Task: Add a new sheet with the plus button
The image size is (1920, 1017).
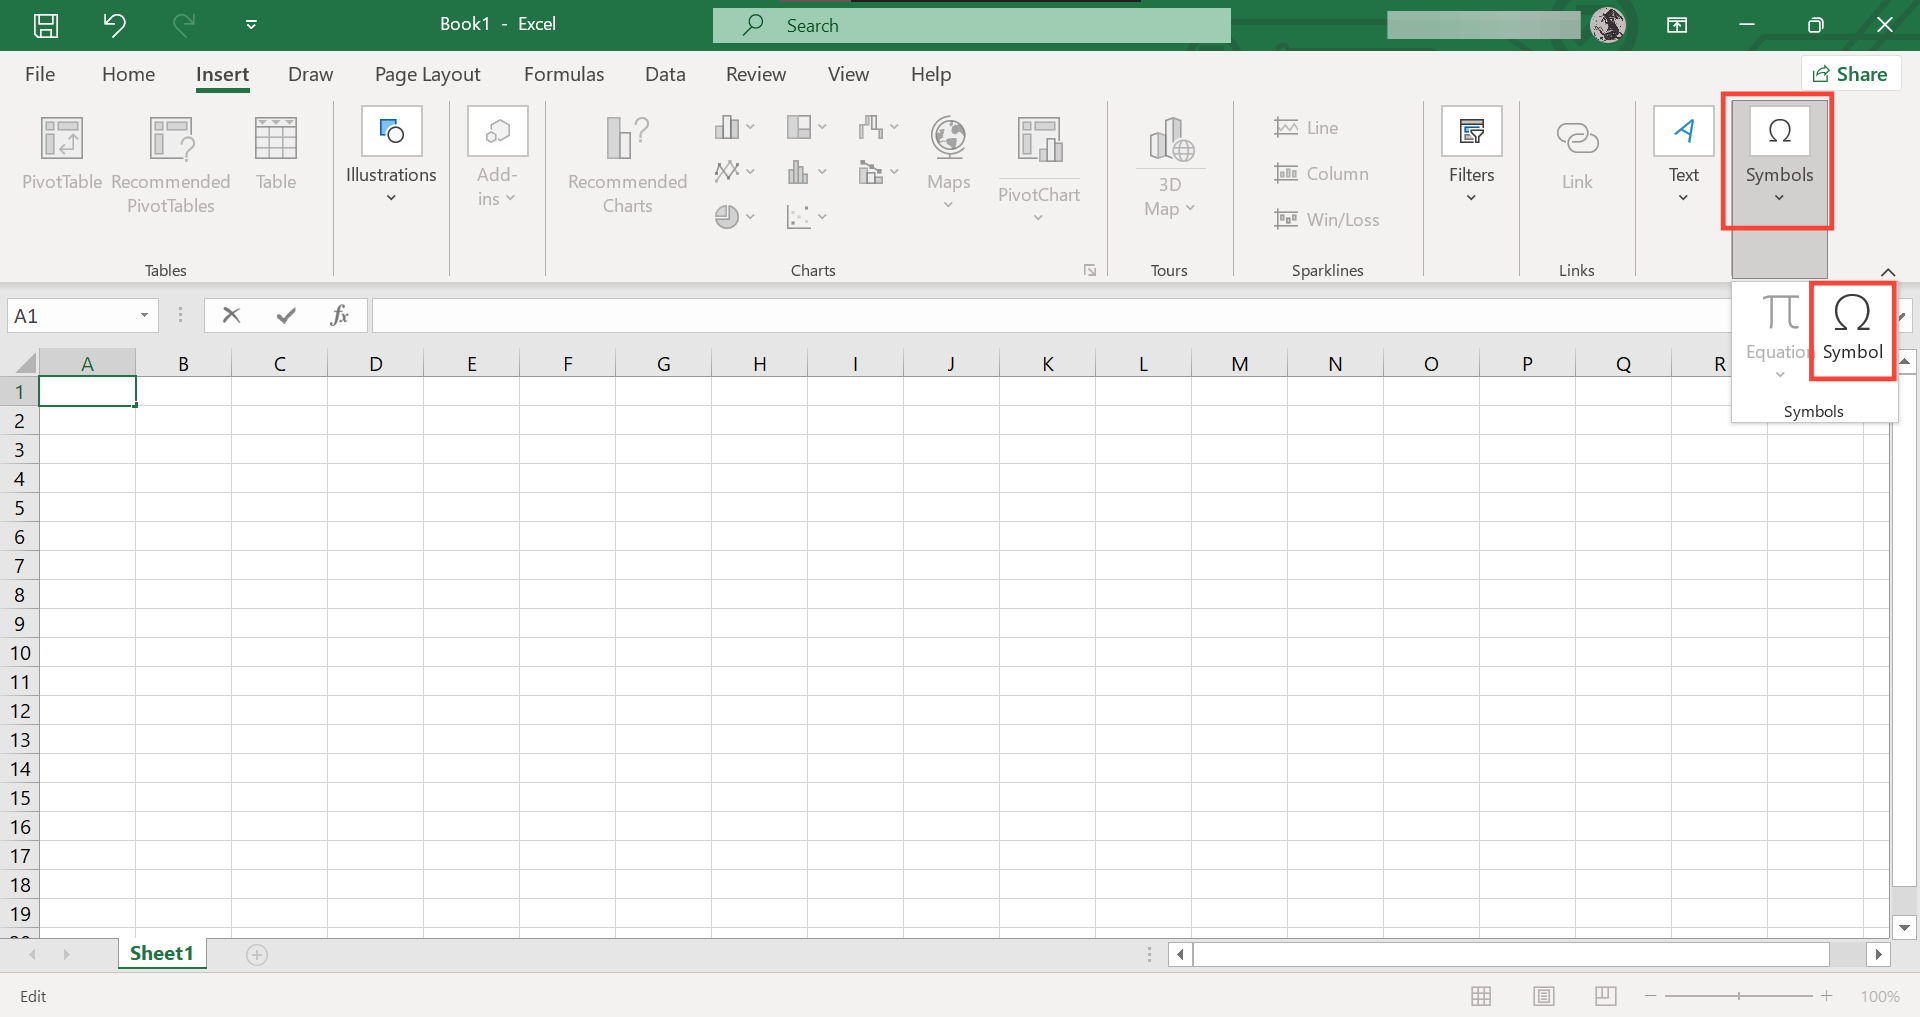Action: click(x=257, y=954)
